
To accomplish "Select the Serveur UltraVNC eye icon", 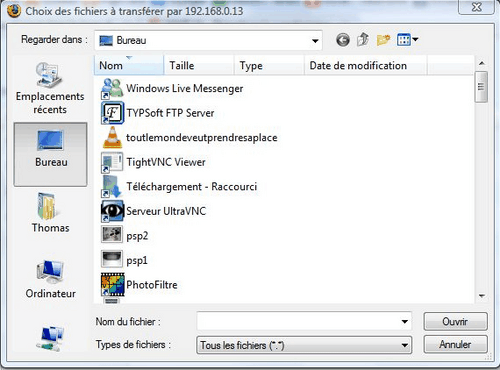I will pyautogui.click(x=112, y=211).
